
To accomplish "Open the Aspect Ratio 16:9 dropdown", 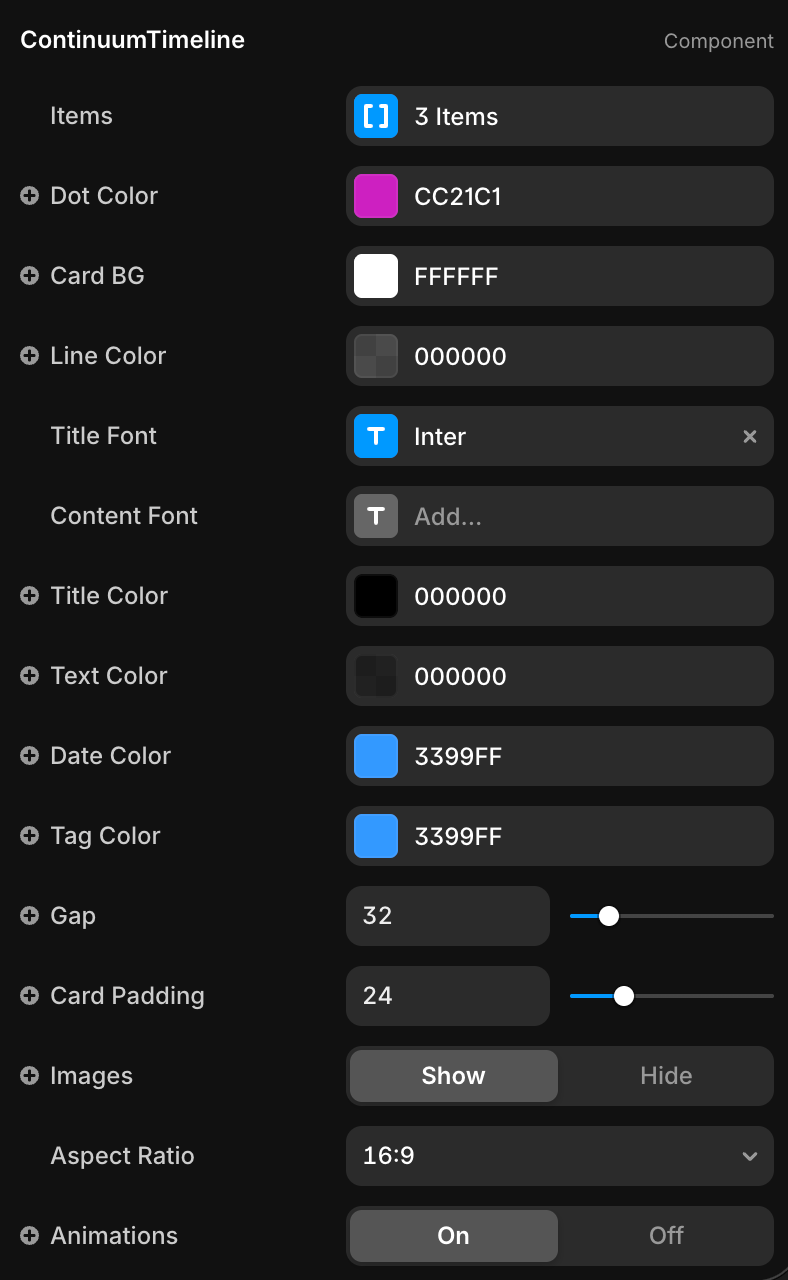I will tap(560, 1156).
